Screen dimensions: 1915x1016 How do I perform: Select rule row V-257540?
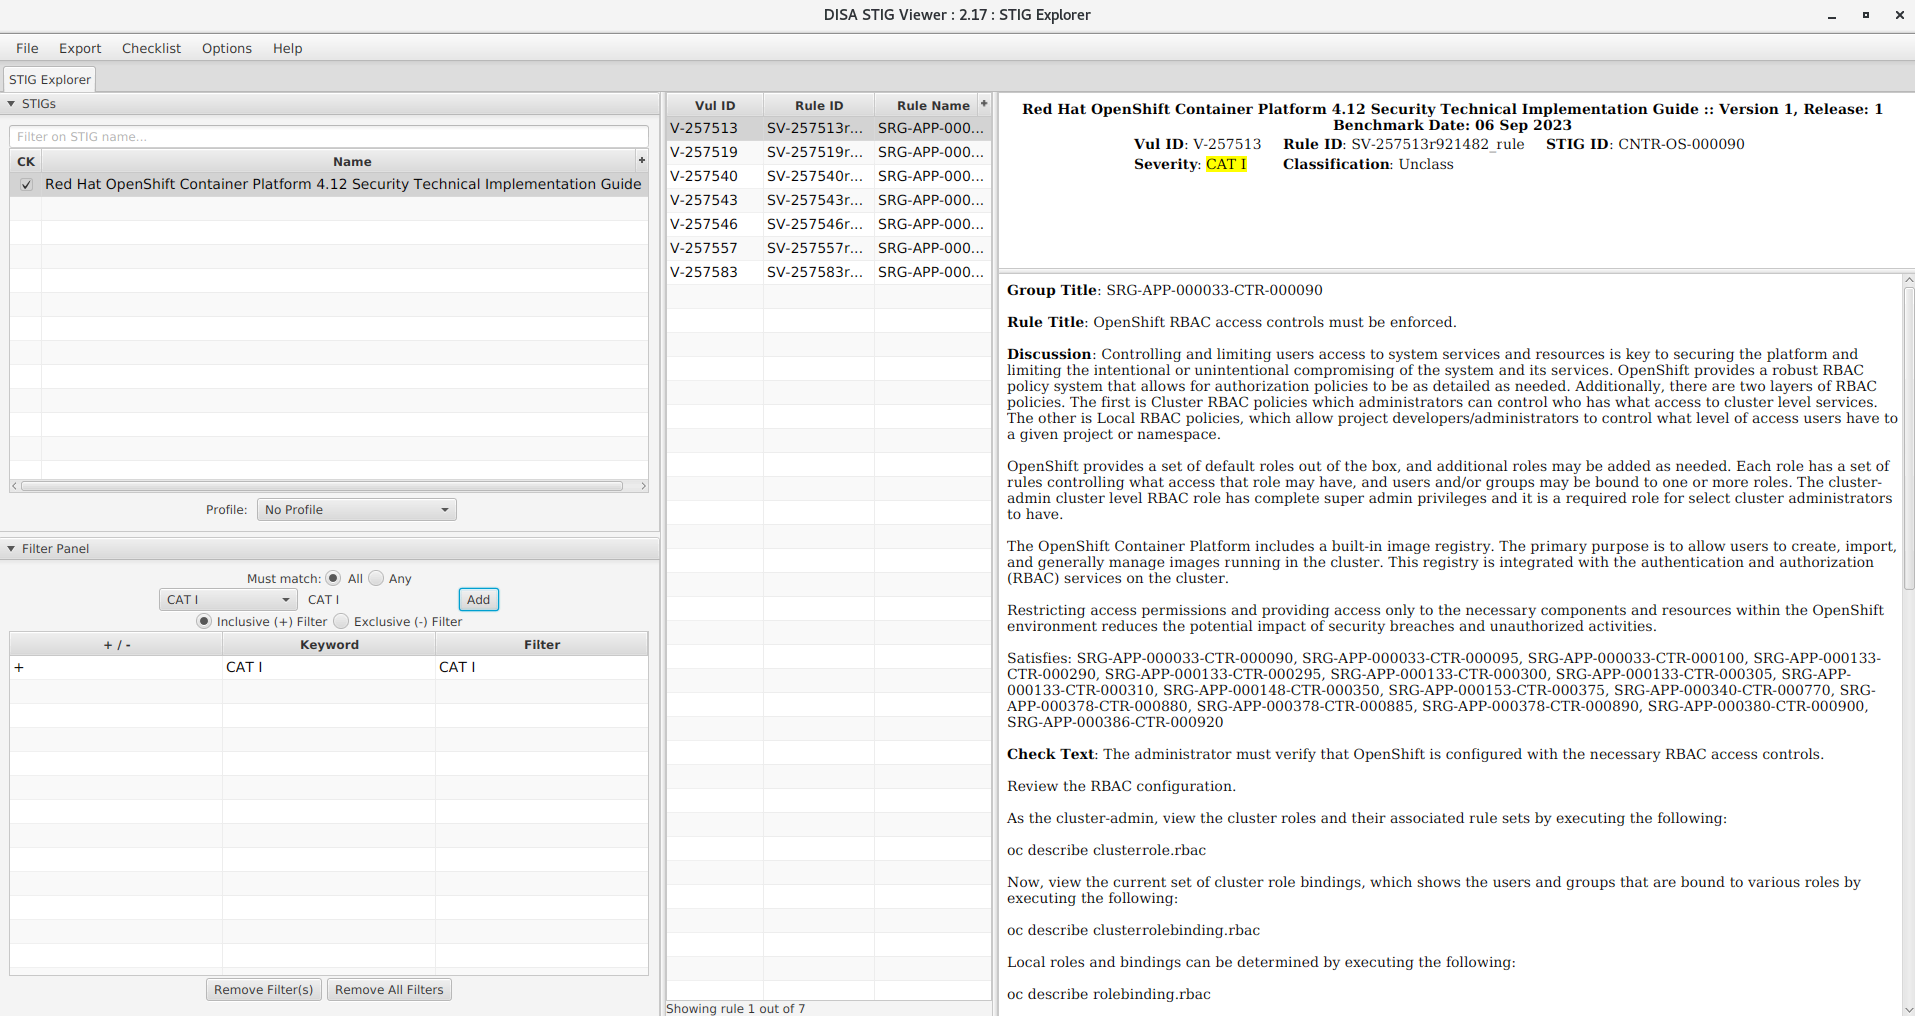coord(828,176)
